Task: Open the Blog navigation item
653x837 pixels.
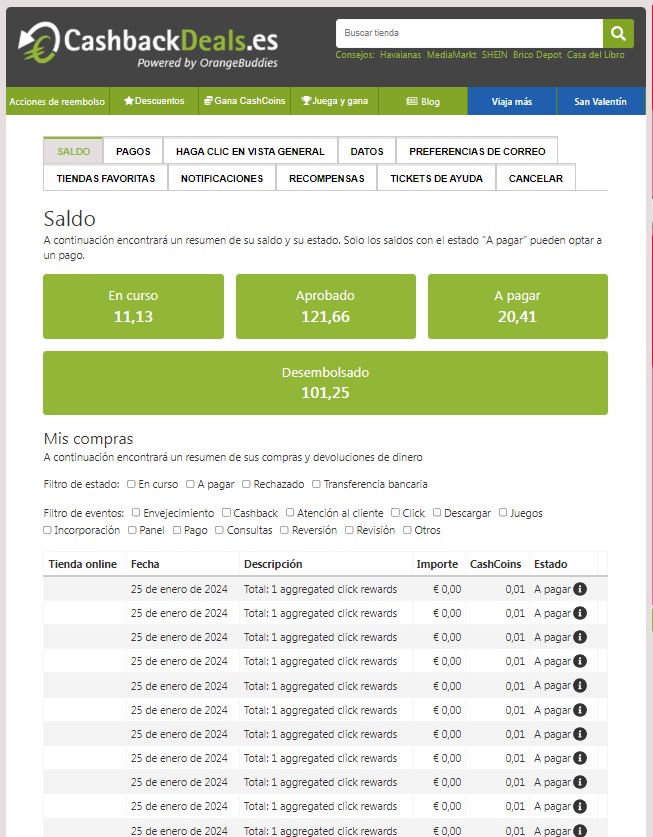Action: pyautogui.click(x=423, y=101)
